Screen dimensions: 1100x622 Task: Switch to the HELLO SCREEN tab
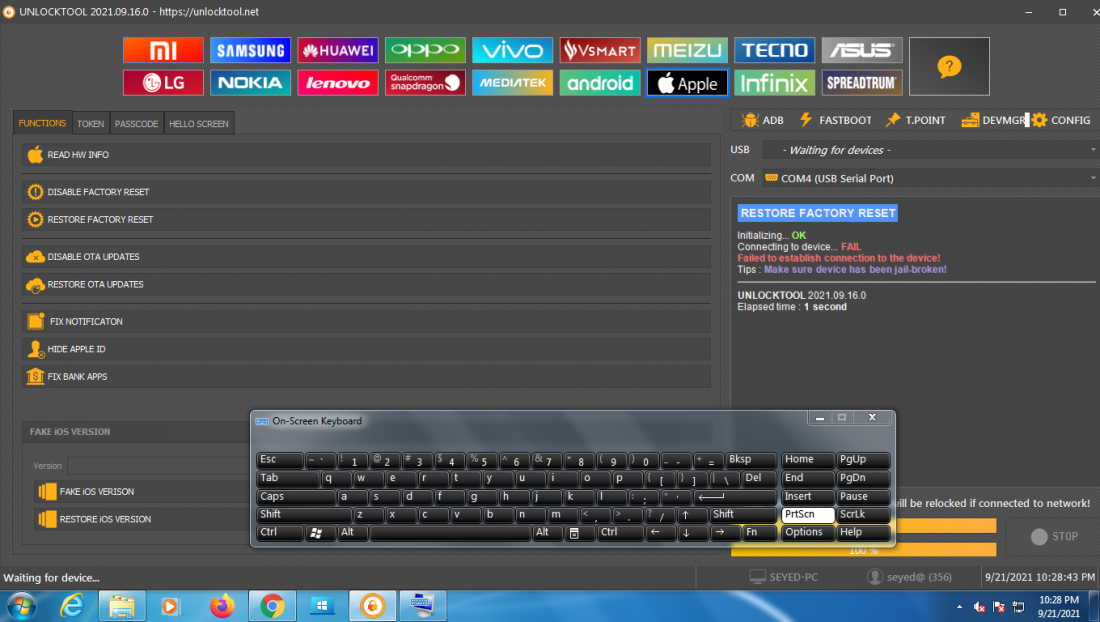click(199, 123)
